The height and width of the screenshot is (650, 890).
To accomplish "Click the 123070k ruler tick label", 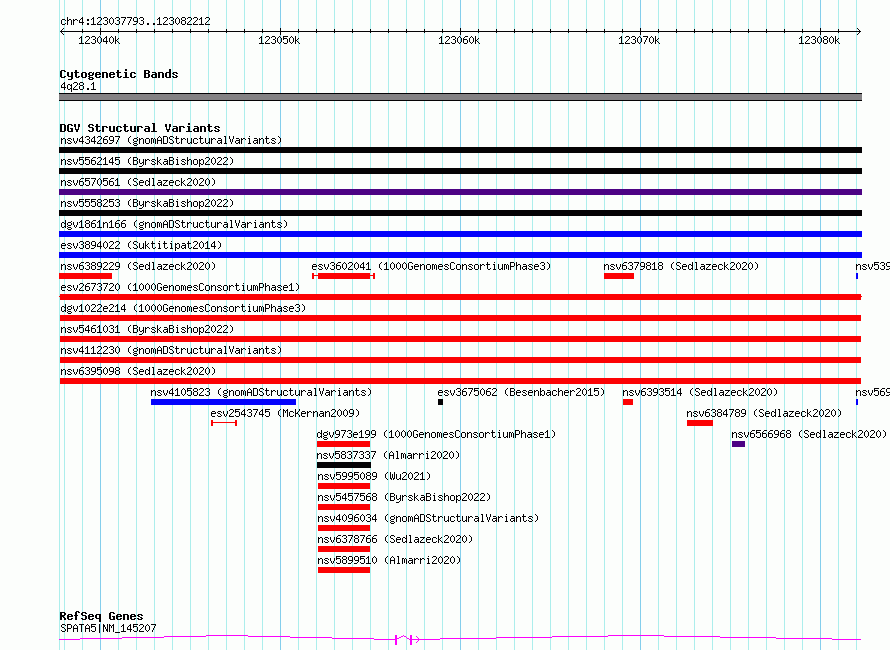I will 639,40.
